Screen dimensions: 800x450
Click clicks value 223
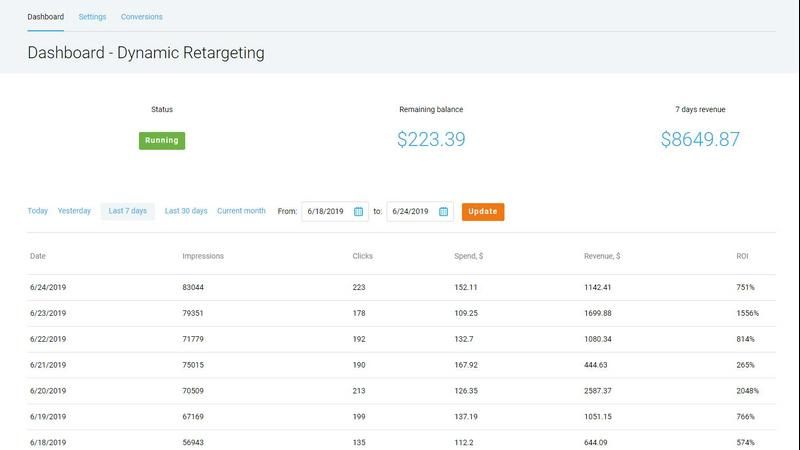(x=359, y=287)
